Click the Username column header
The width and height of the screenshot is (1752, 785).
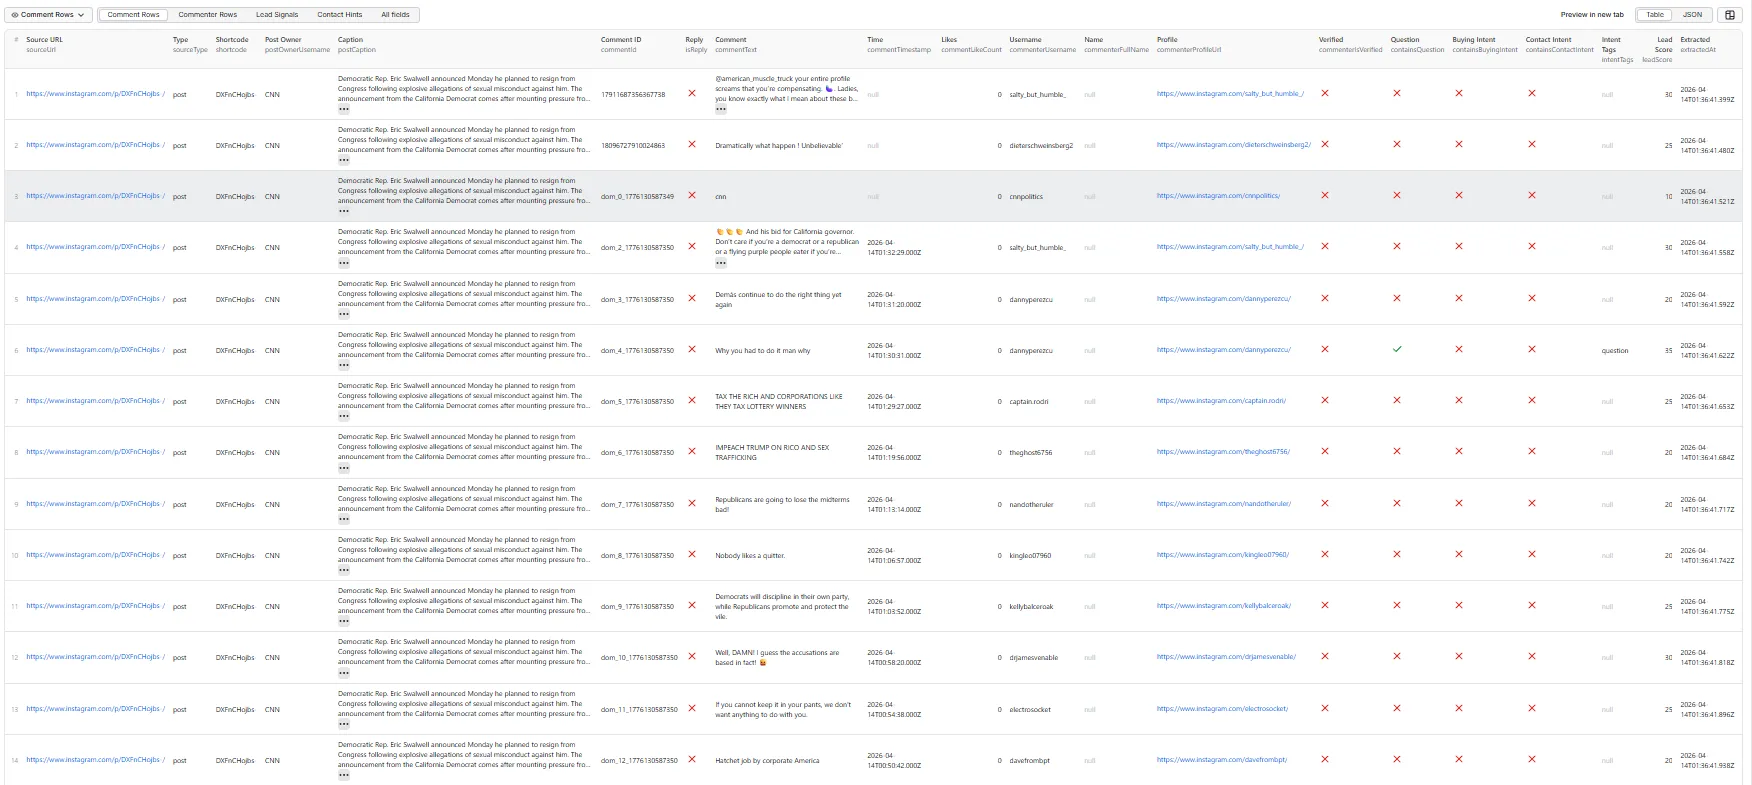tap(1042, 44)
